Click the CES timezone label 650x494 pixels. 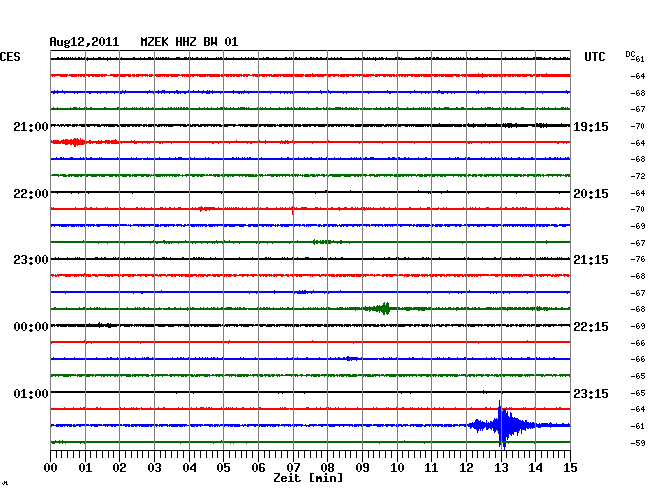point(10,57)
